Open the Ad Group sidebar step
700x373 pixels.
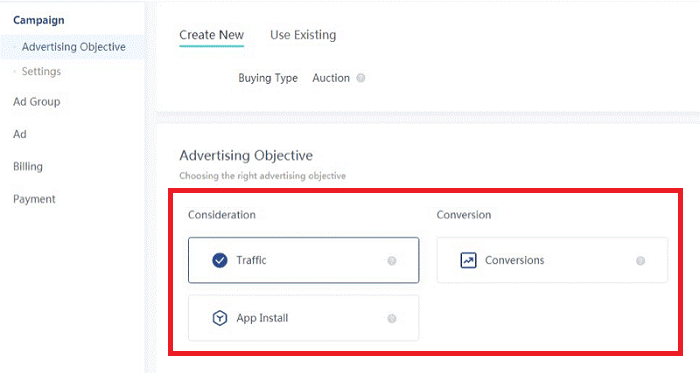click(37, 102)
